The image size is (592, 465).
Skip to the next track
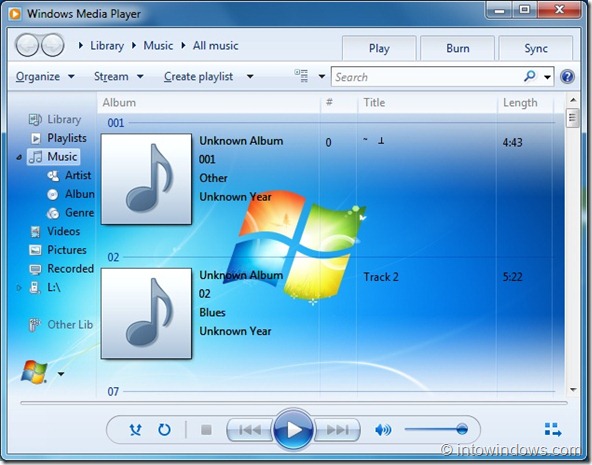[337, 430]
